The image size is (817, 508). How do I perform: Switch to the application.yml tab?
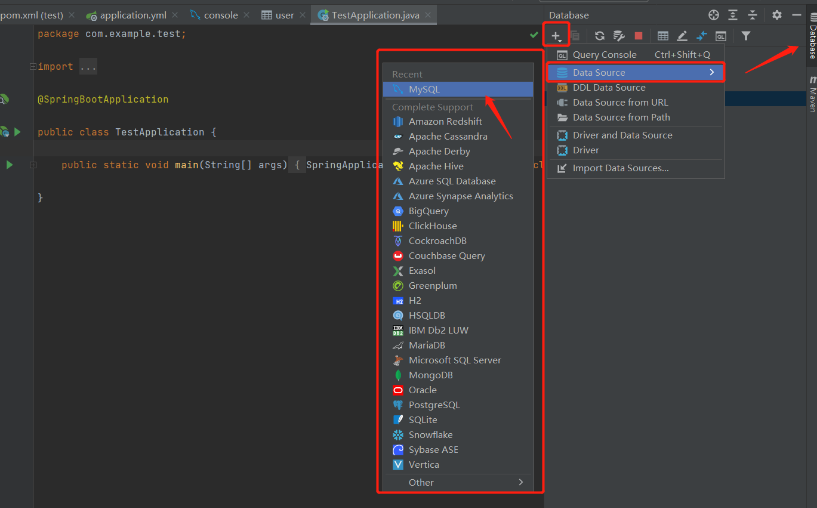pos(132,15)
